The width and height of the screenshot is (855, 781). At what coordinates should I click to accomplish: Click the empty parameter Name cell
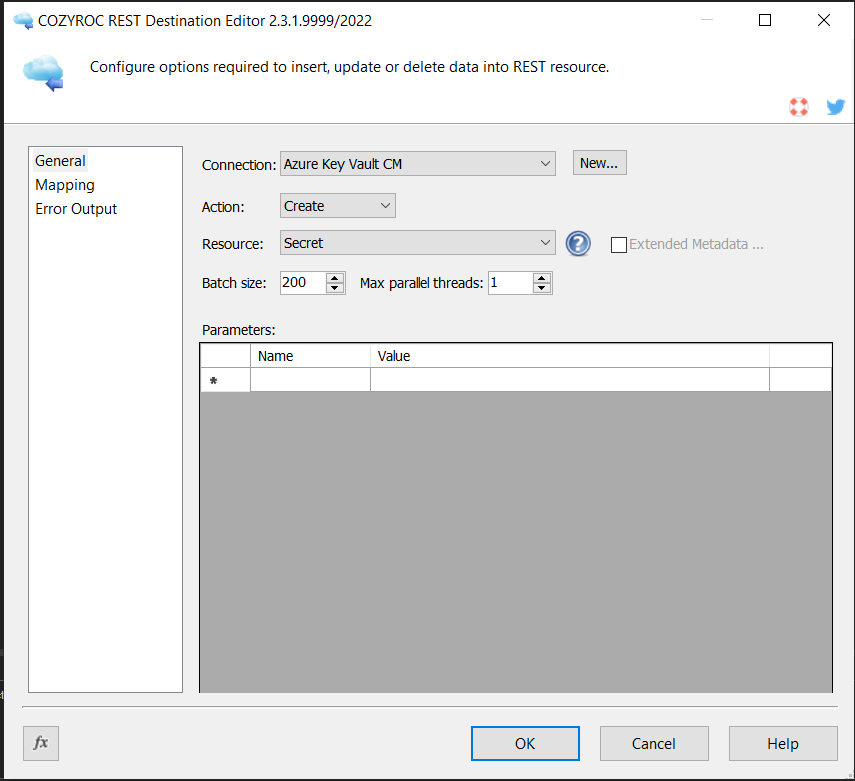coord(310,380)
